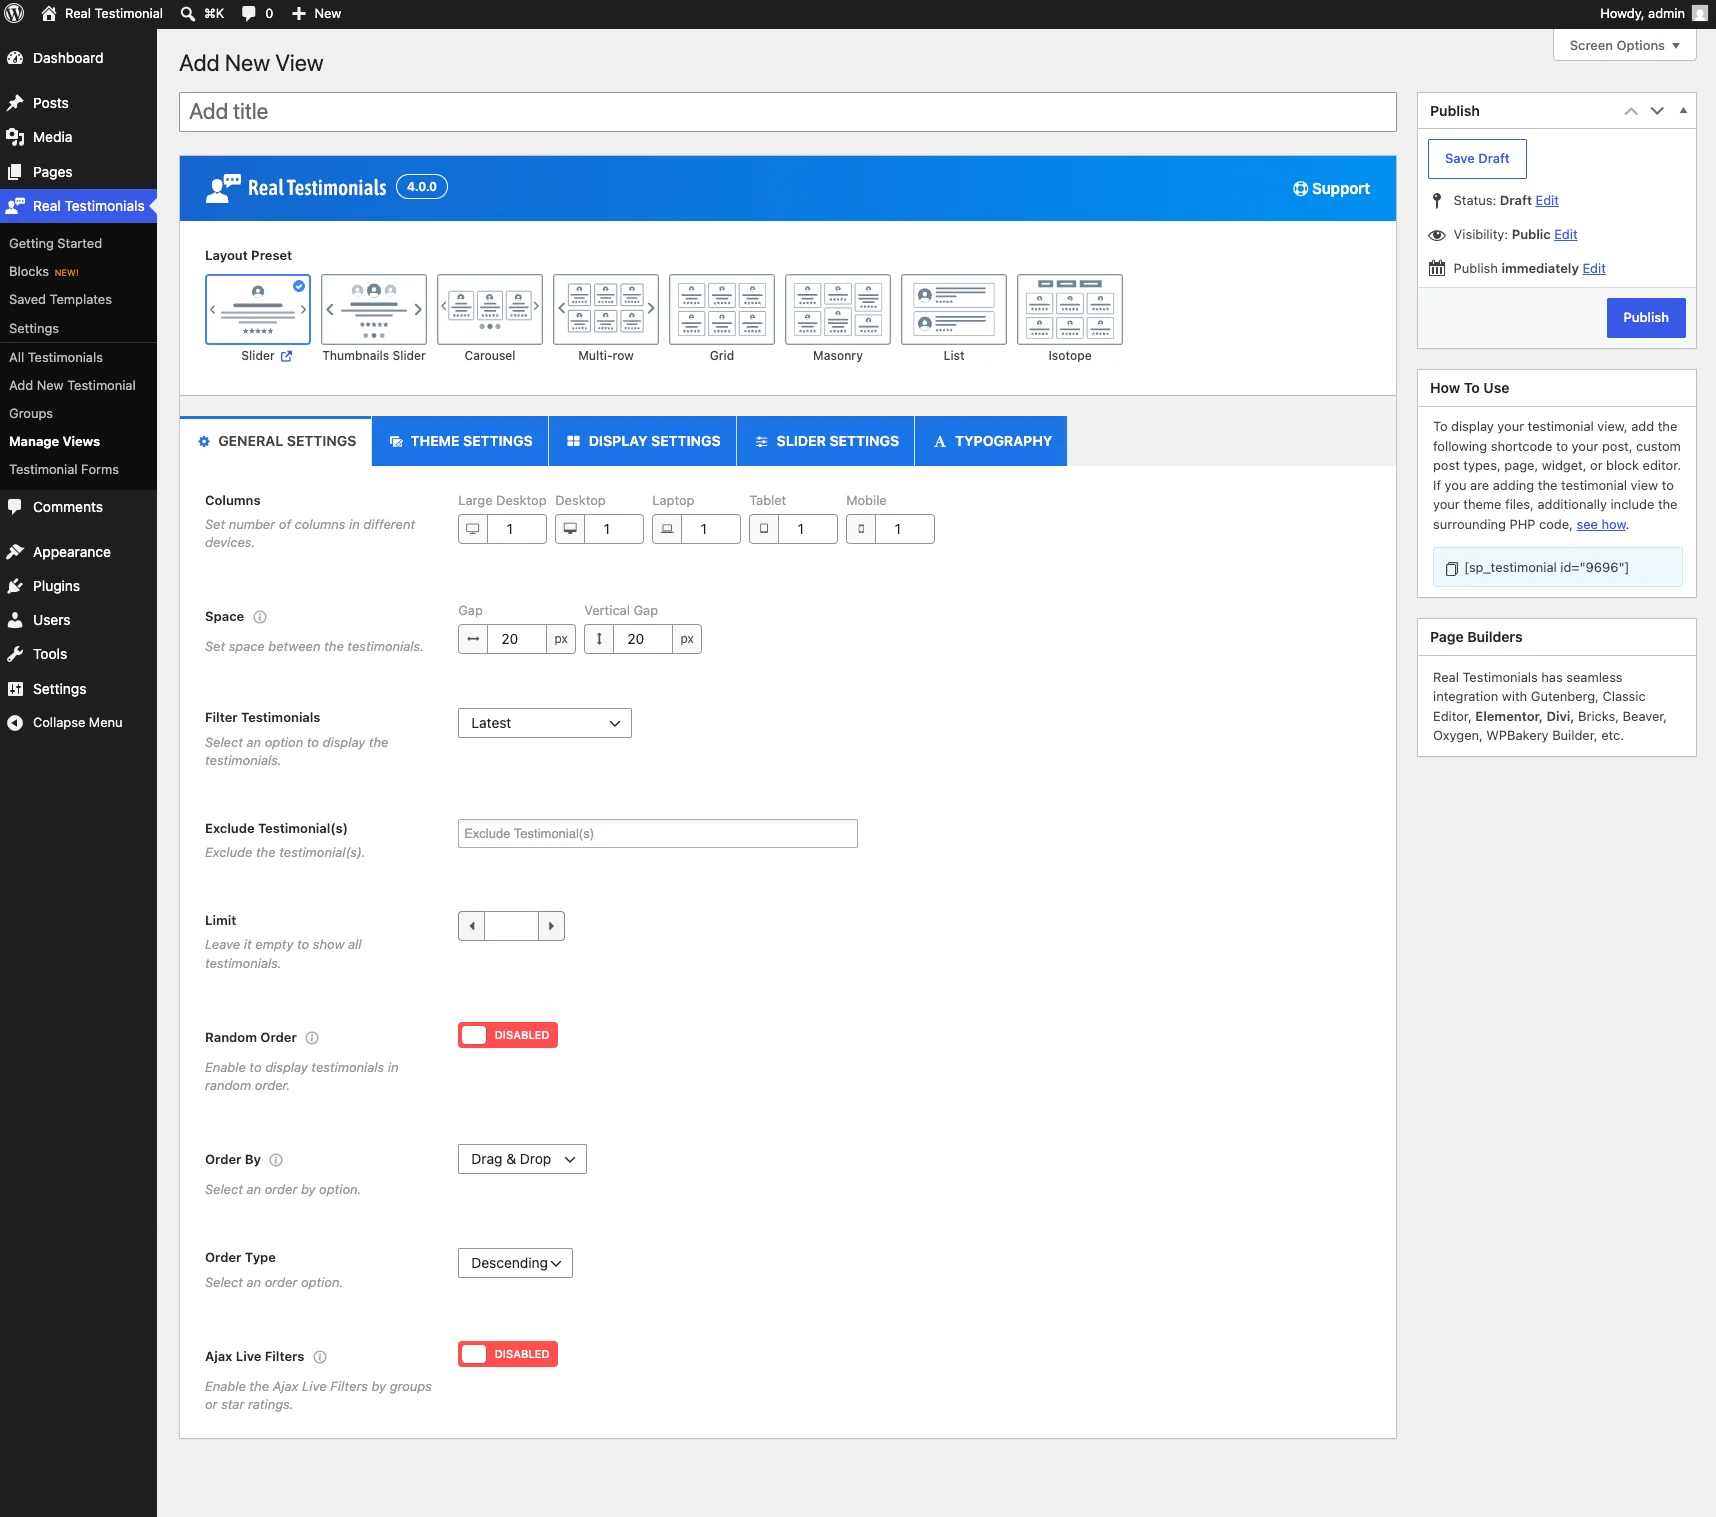Copy shortcode using the clipboard icon
The height and width of the screenshot is (1517, 1716).
click(x=1451, y=568)
